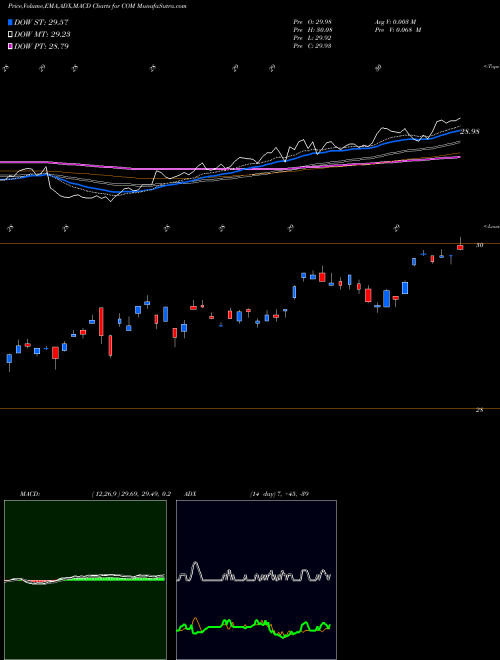Click the ADX values '(14 day) 7, +43, -39'
The image size is (500, 660).
click(x=279, y=494)
